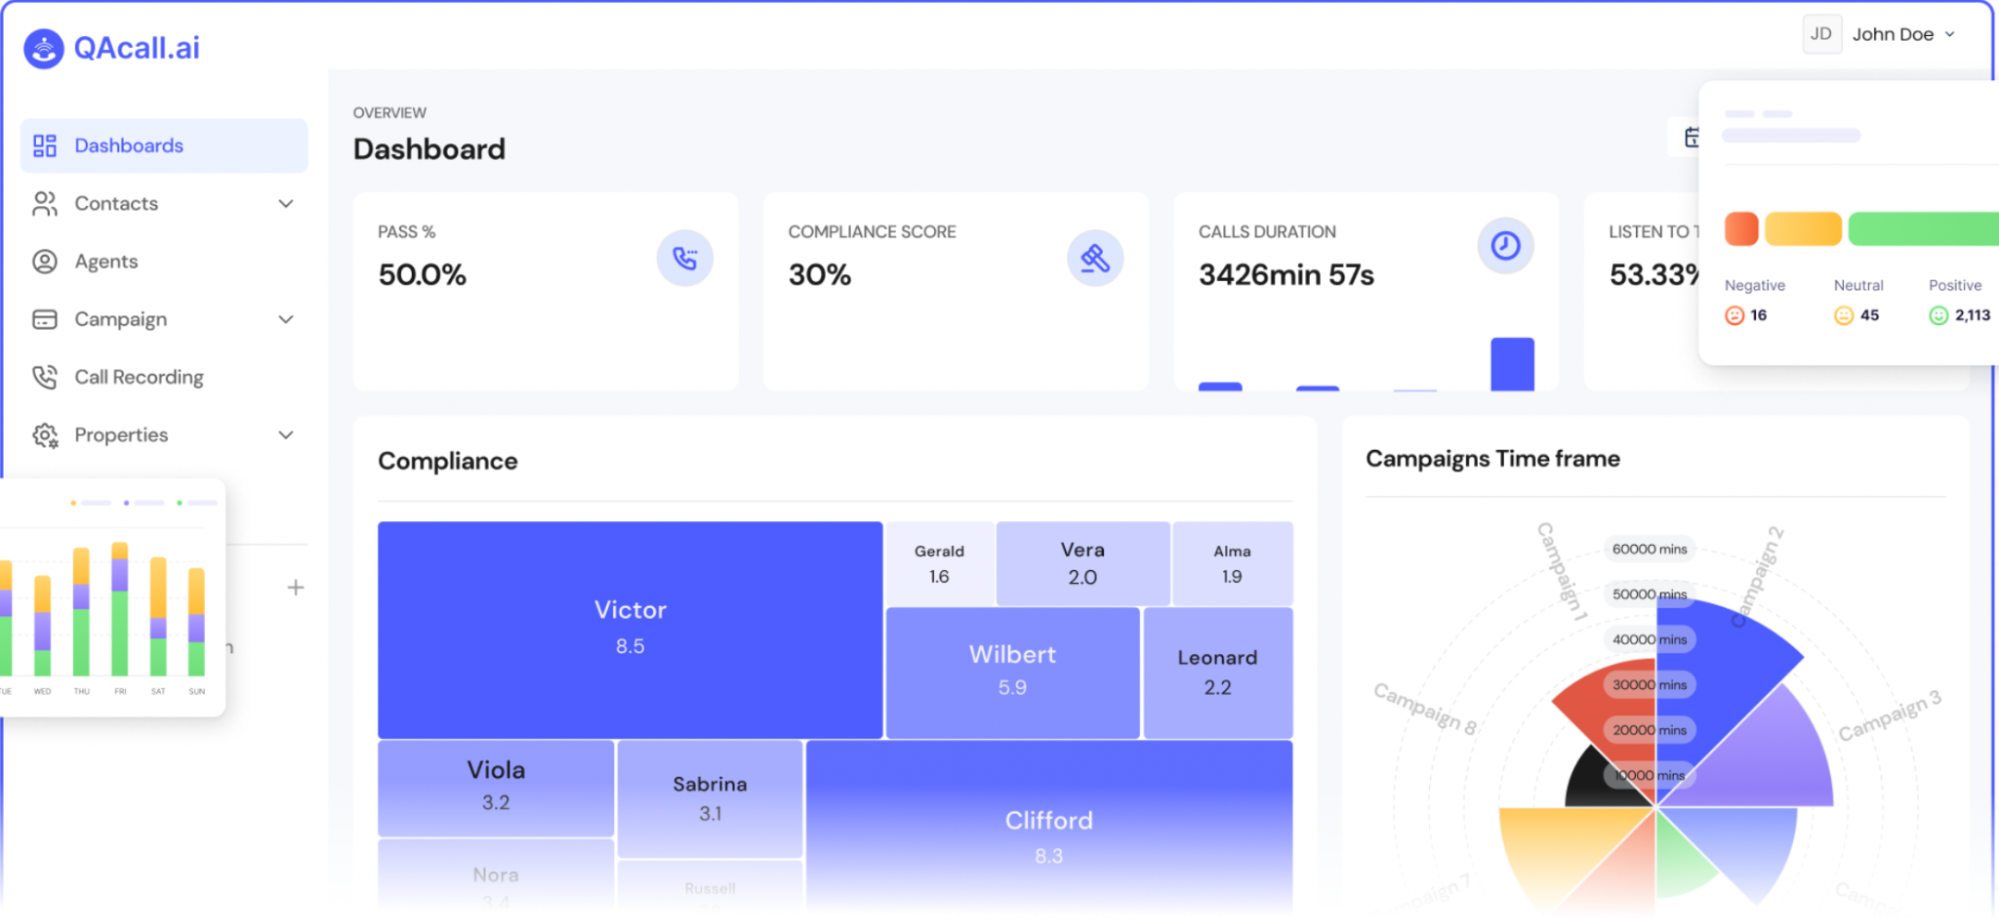The width and height of the screenshot is (1999, 918).
Task: Click the 60000 mins radial label
Action: (1649, 549)
